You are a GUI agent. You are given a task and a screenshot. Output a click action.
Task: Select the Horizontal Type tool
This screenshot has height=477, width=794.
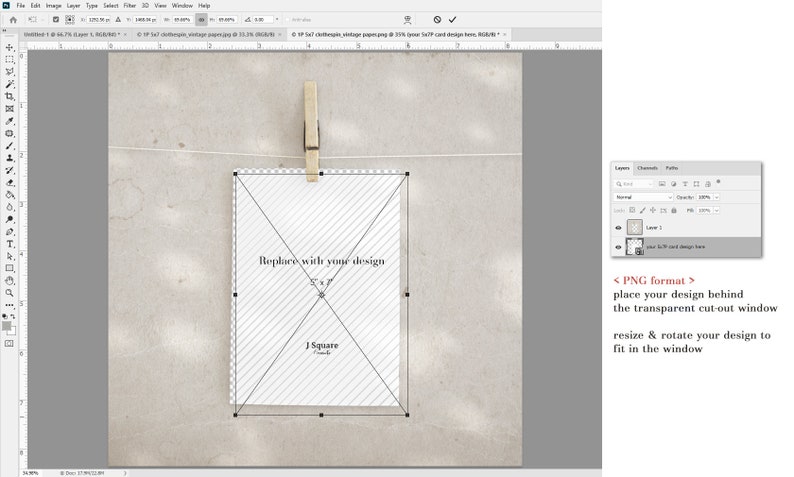(x=10, y=244)
